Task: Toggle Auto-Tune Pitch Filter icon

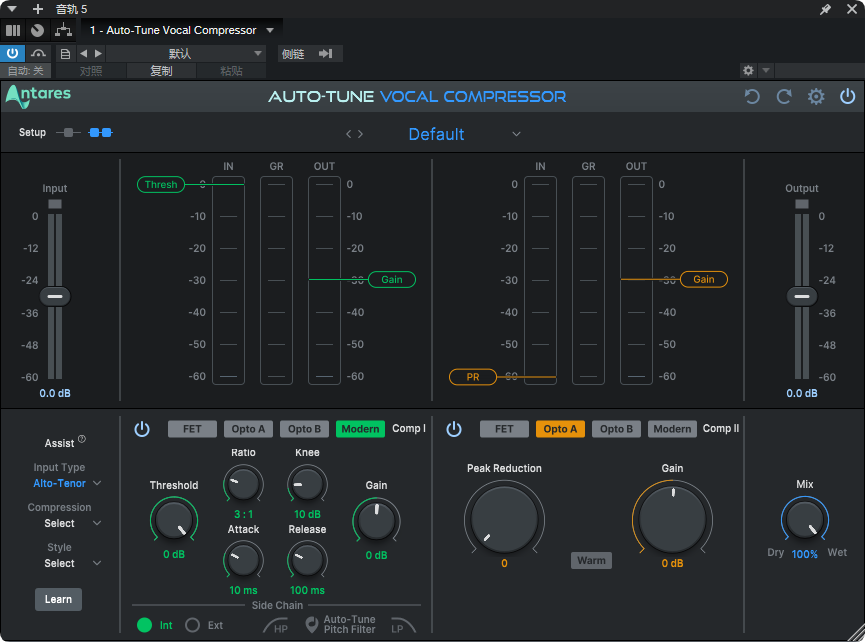Action: pos(312,625)
